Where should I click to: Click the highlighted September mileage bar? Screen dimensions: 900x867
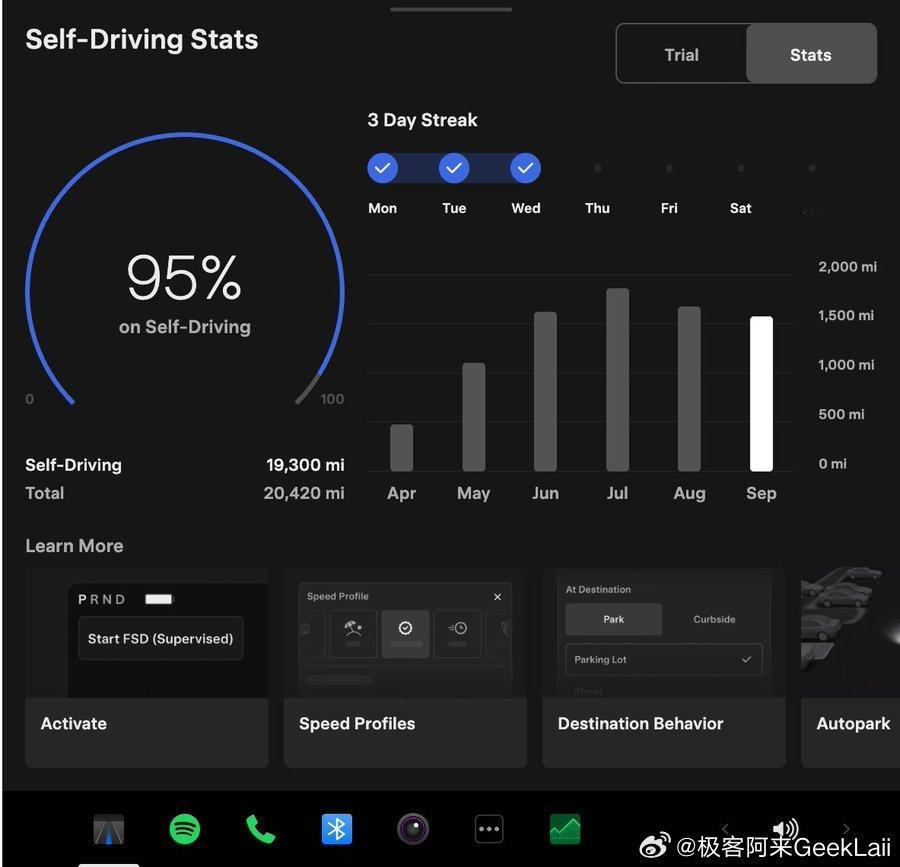761,394
